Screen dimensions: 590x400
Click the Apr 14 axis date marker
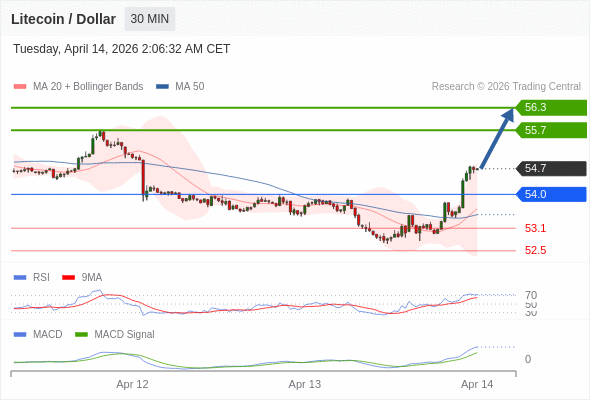tap(477, 384)
